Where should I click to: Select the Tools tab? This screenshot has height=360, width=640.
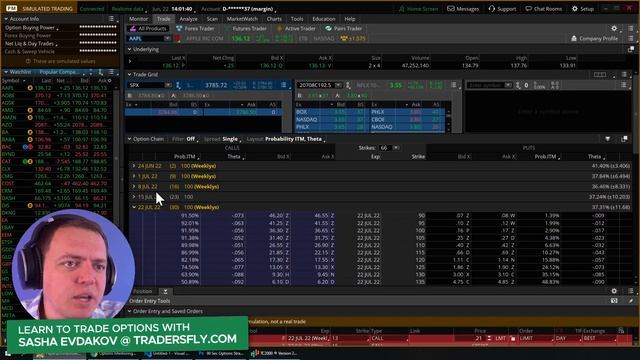pos(297,19)
